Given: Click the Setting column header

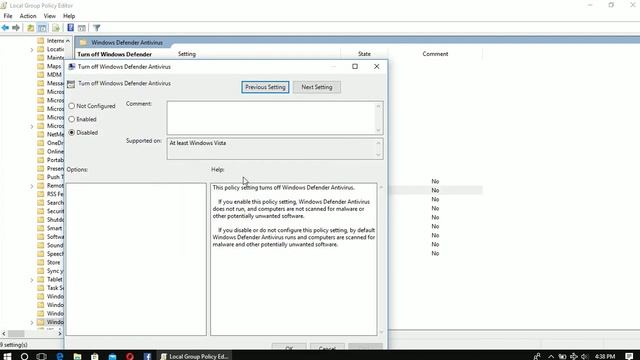Looking at the screenshot, I should [x=187, y=54].
